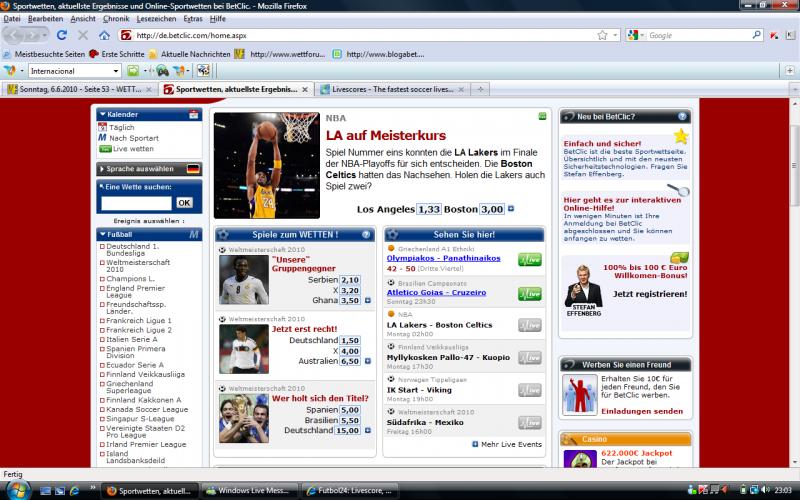This screenshot has width=800, height=500.
Task: Check the Kanada Soccer League box
Action: [102, 410]
